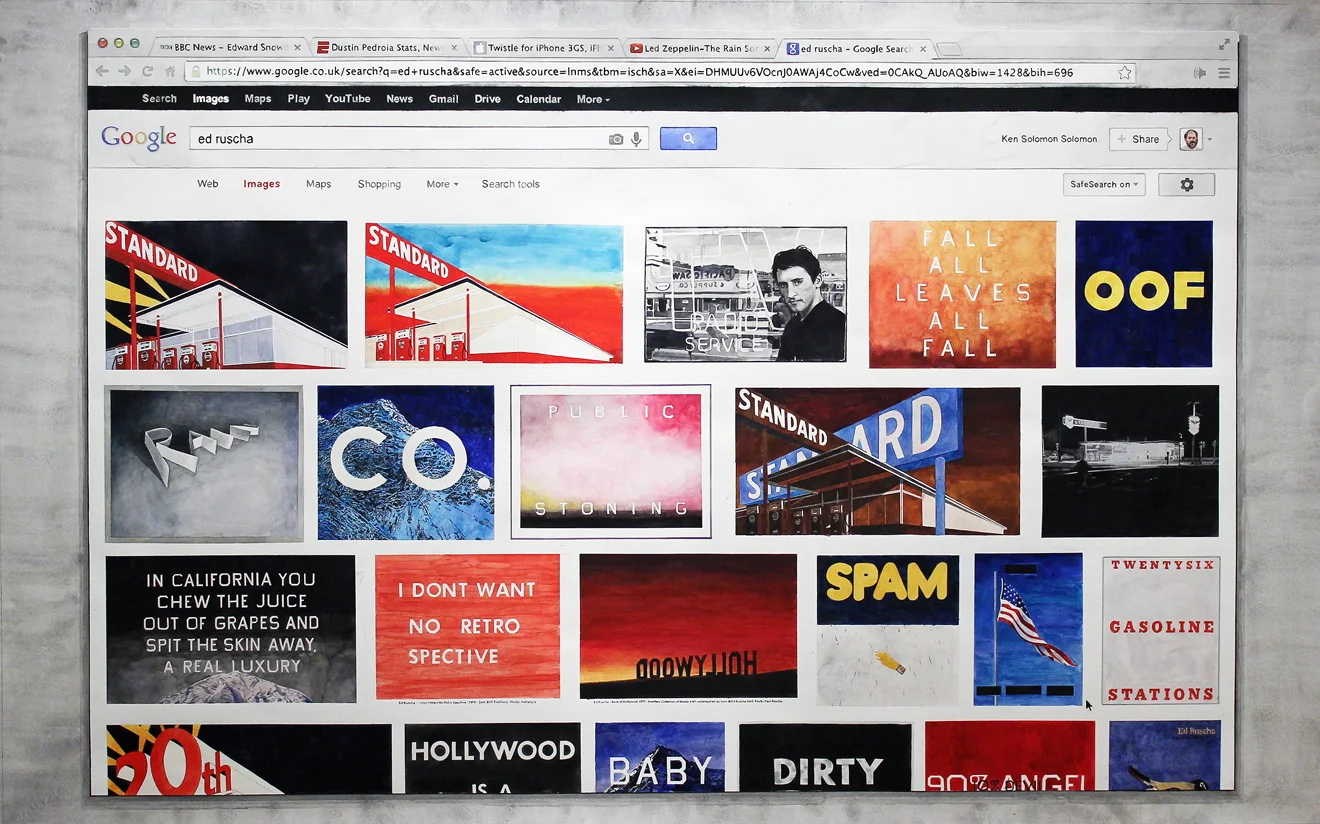
Task: Open the DIRTY text thumbnail
Action: tap(826, 759)
